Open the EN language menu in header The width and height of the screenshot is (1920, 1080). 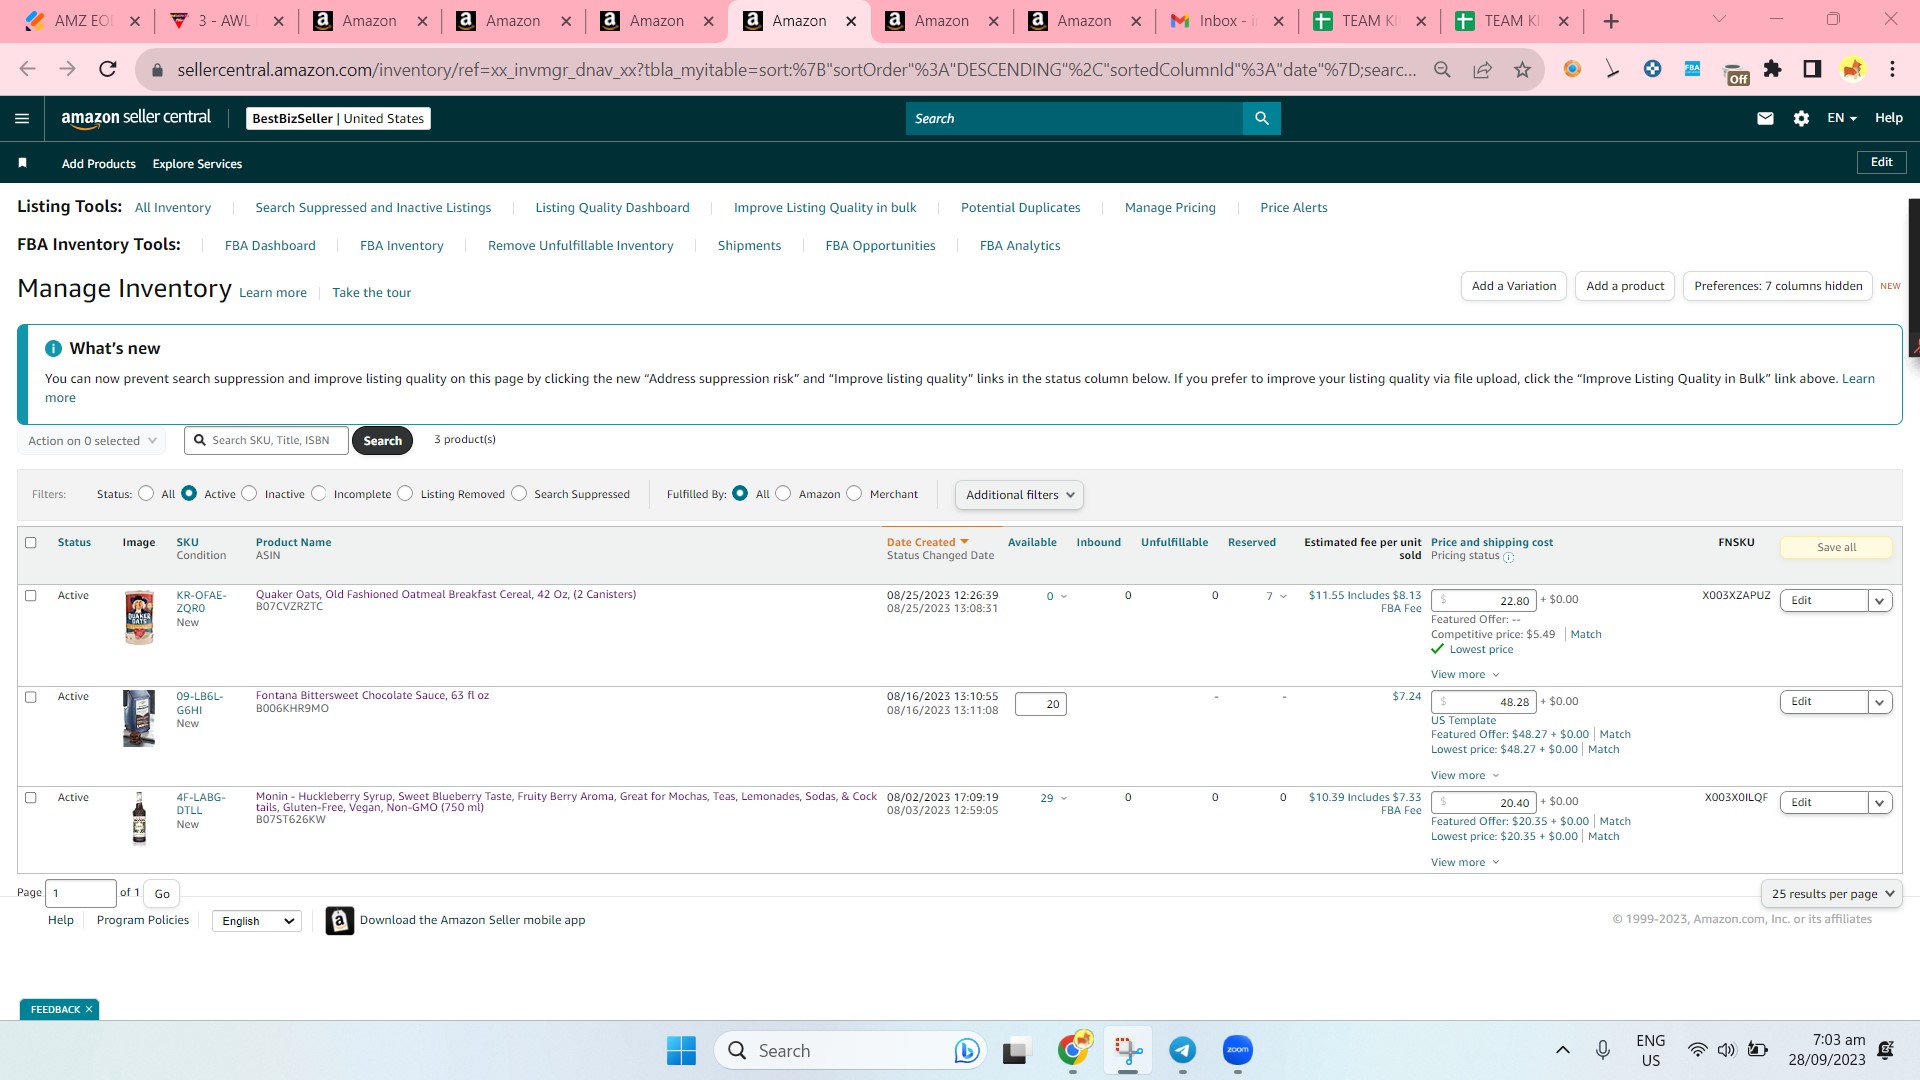pyautogui.click(x=1842, y=118)
